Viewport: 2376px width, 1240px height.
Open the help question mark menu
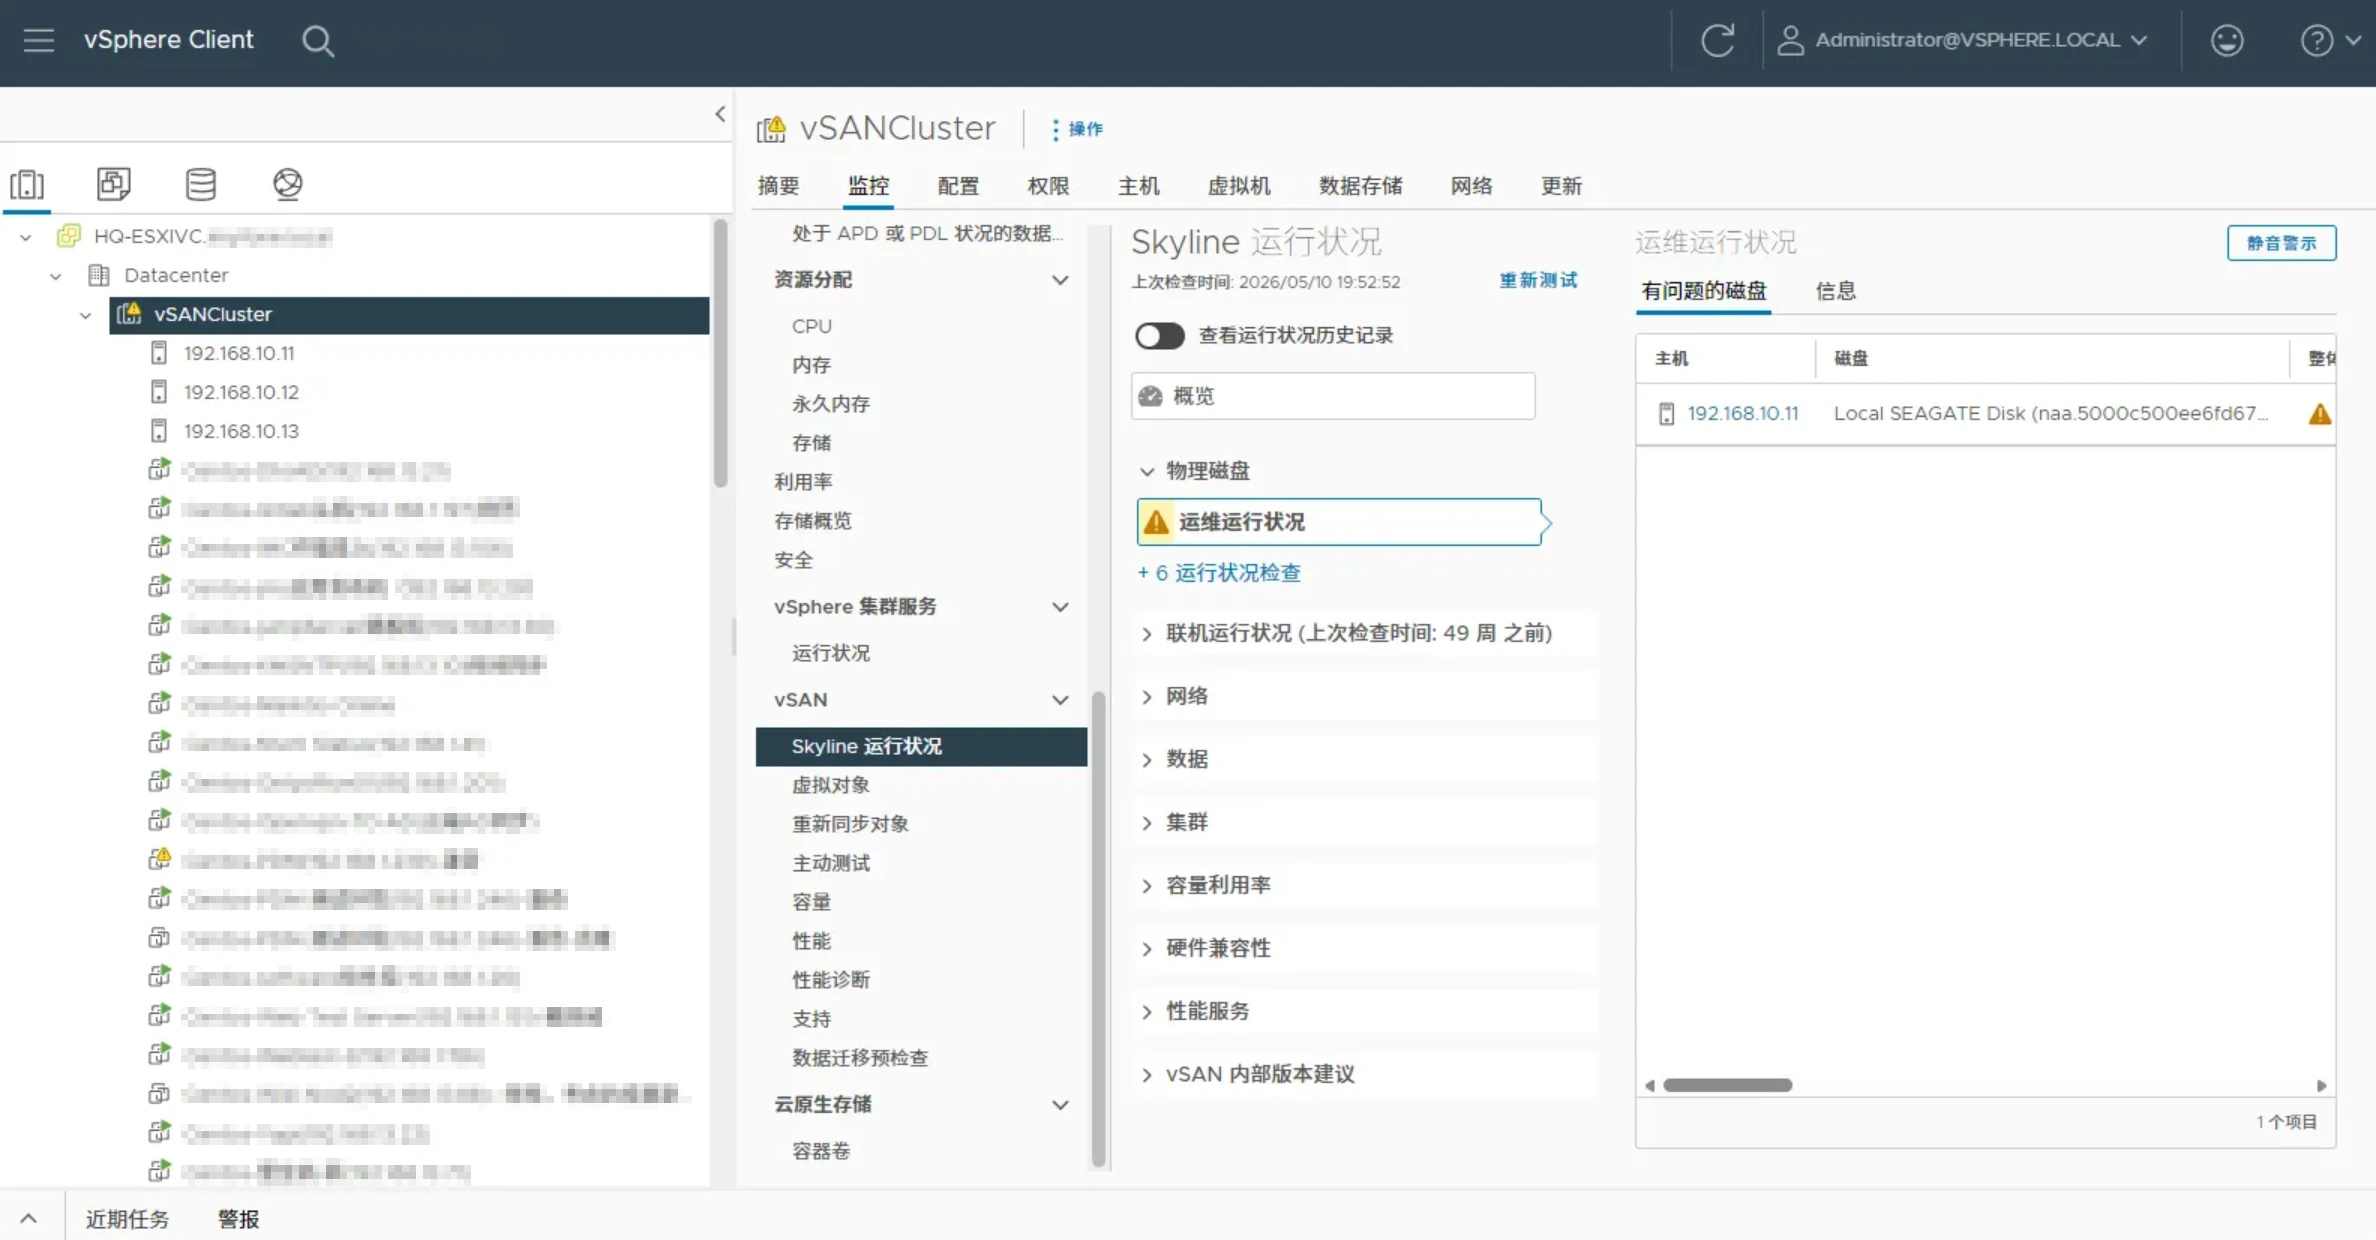tap(2330, 40)
